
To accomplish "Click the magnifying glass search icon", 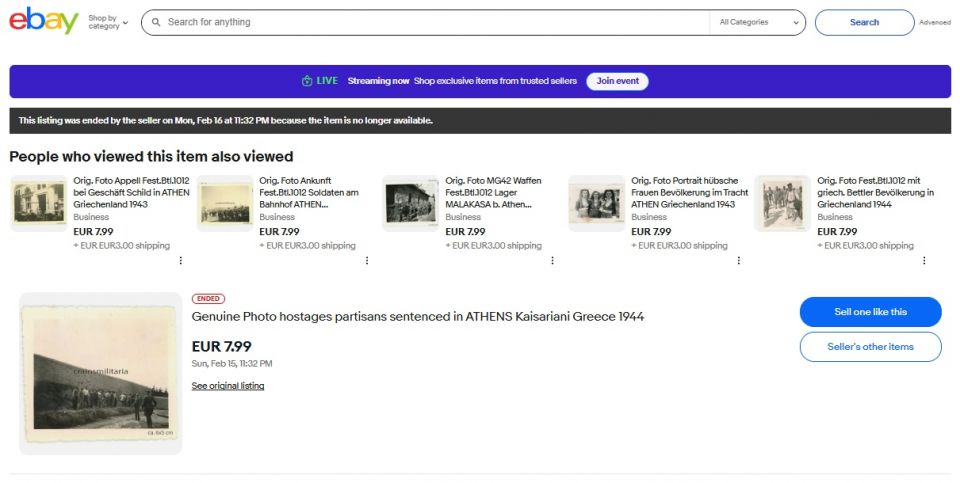I will 155,22.
